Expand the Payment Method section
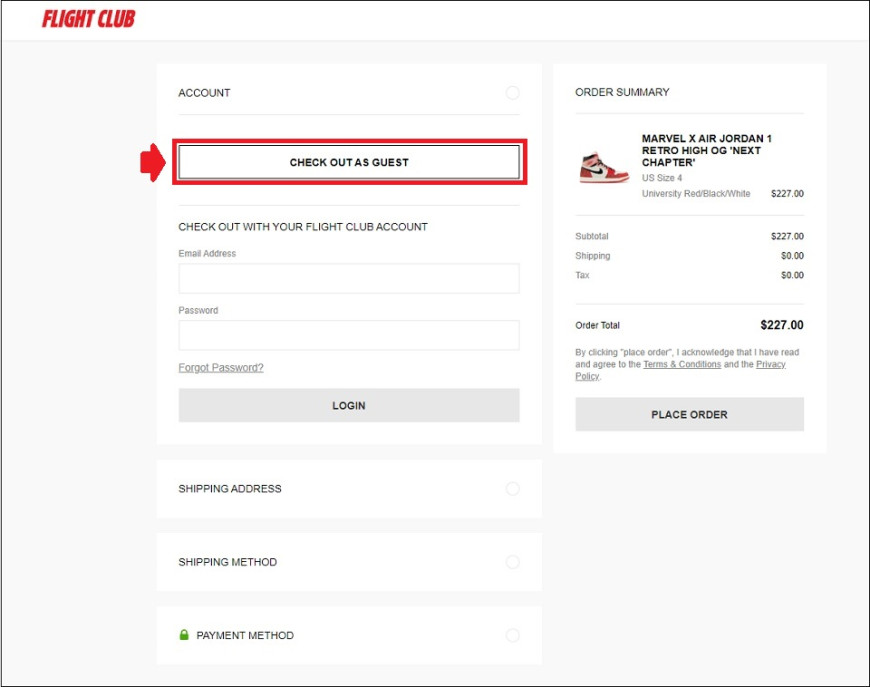870x687 pixels. pyautogui.click(x=349, y=635)
